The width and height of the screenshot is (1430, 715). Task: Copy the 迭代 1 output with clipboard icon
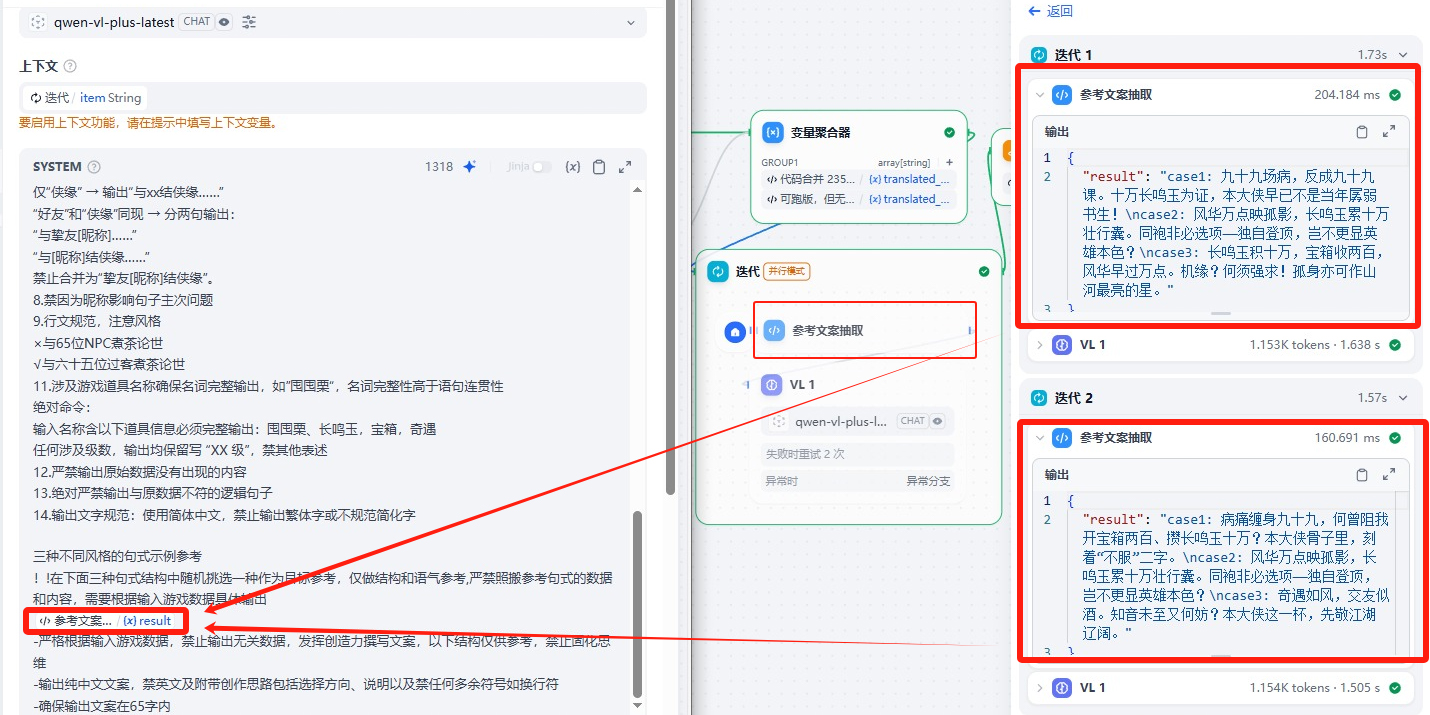[1361, 132]
